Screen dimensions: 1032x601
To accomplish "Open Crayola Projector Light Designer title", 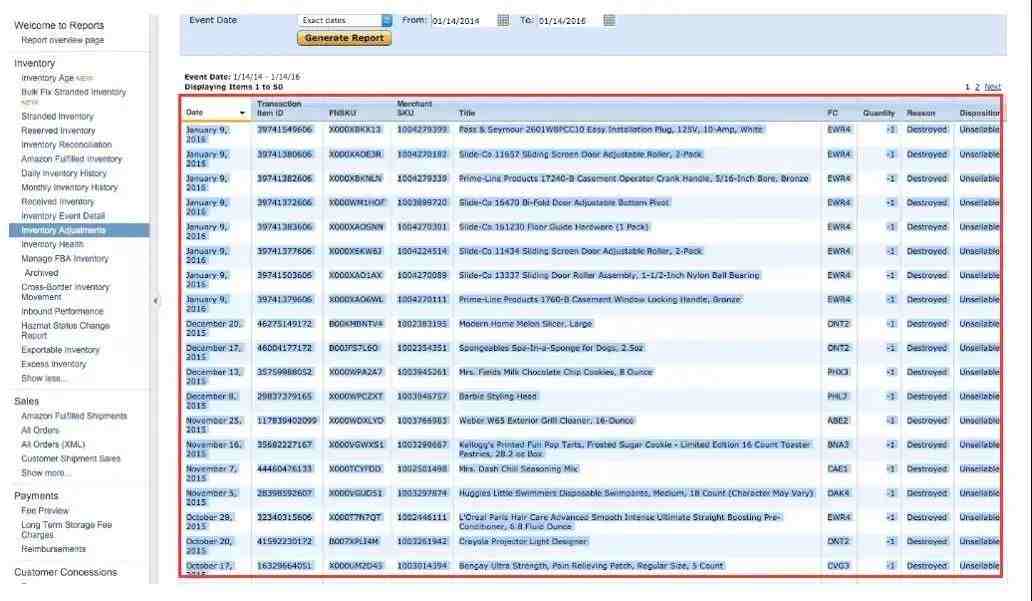I will coord(523,542).
